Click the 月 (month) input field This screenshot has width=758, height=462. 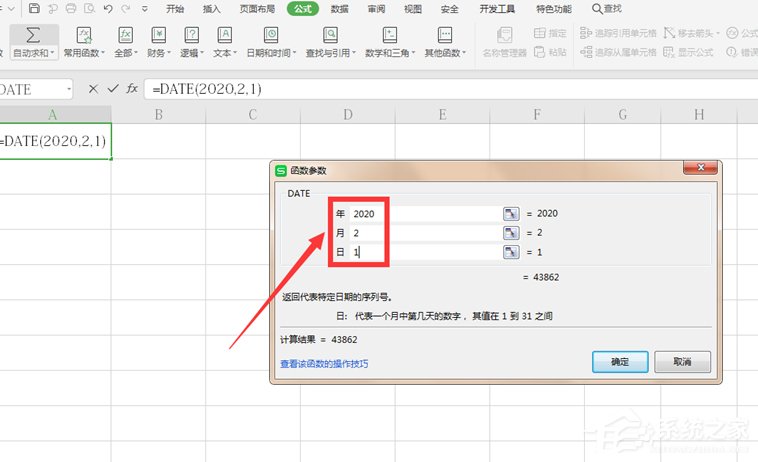coord(425,233)
